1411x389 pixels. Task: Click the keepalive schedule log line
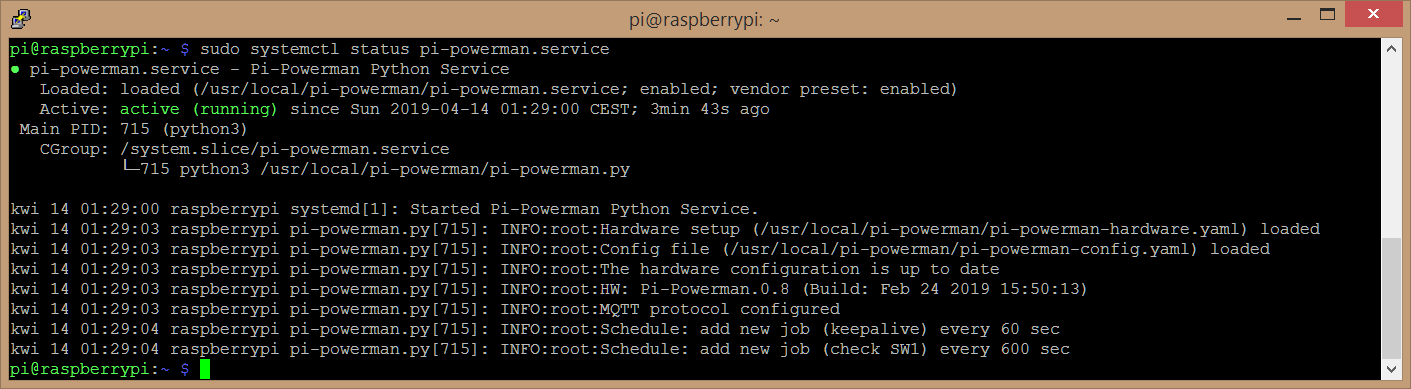coord(535,330)
